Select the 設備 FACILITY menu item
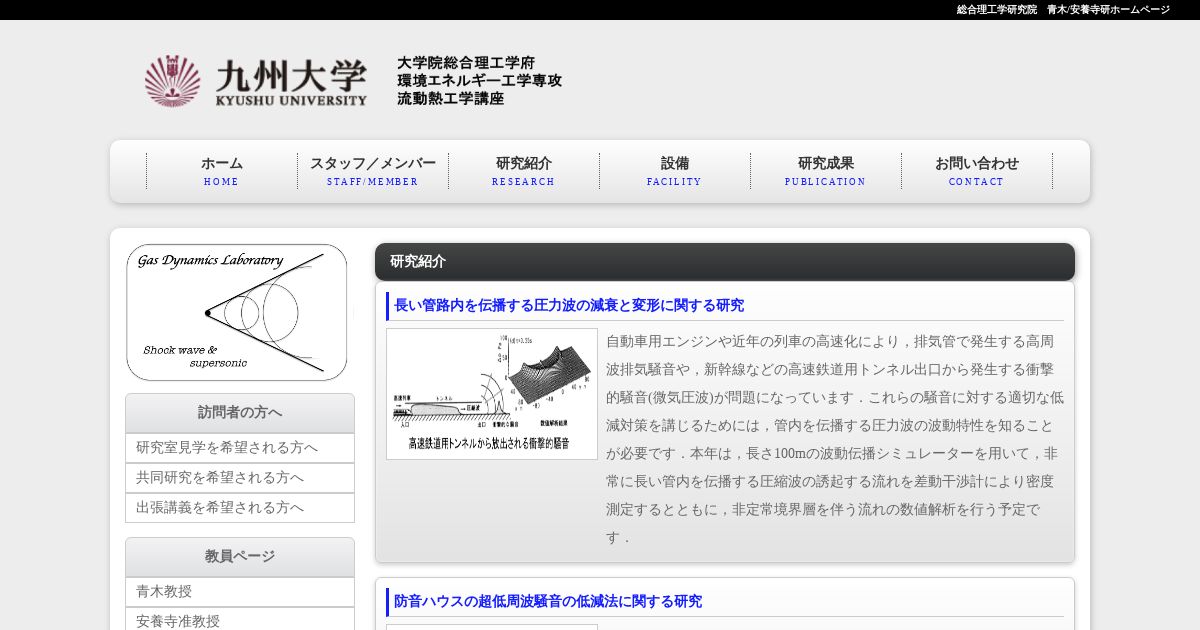Viewport: 1200px width, 630px height. point(675,171)
